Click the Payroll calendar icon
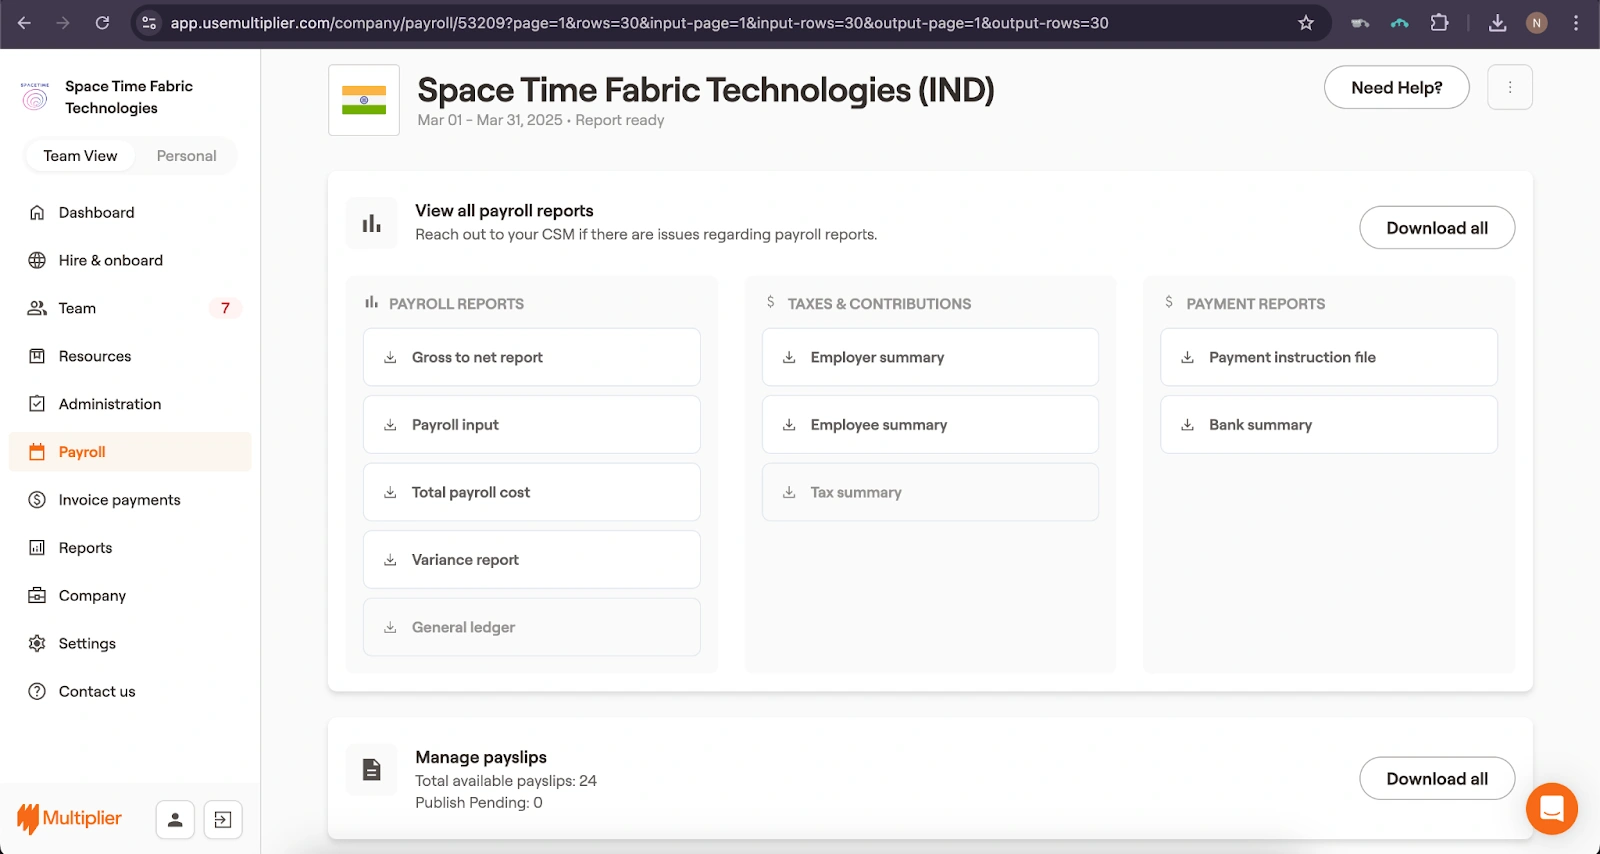Screen dimensions: 1600x854 [x=37, y=452]
